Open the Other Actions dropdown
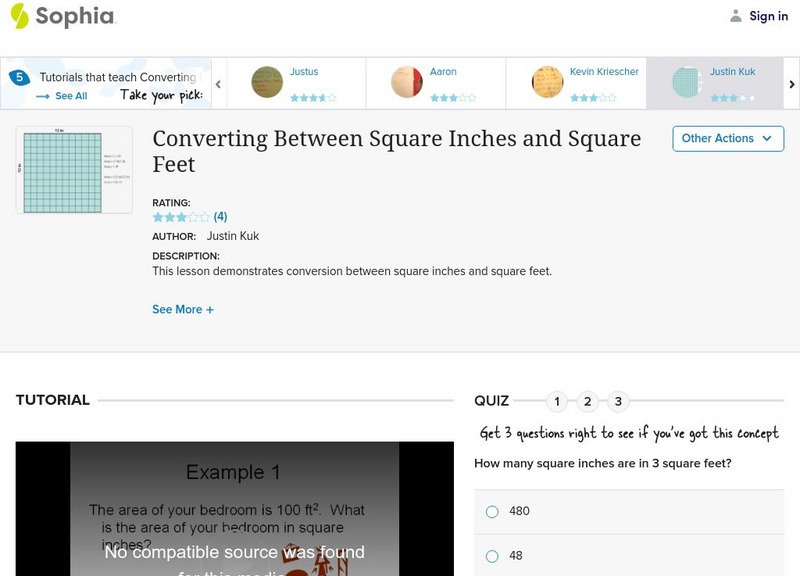The height and width of the screenshot is (576, 800). click(x=727, y=139)
